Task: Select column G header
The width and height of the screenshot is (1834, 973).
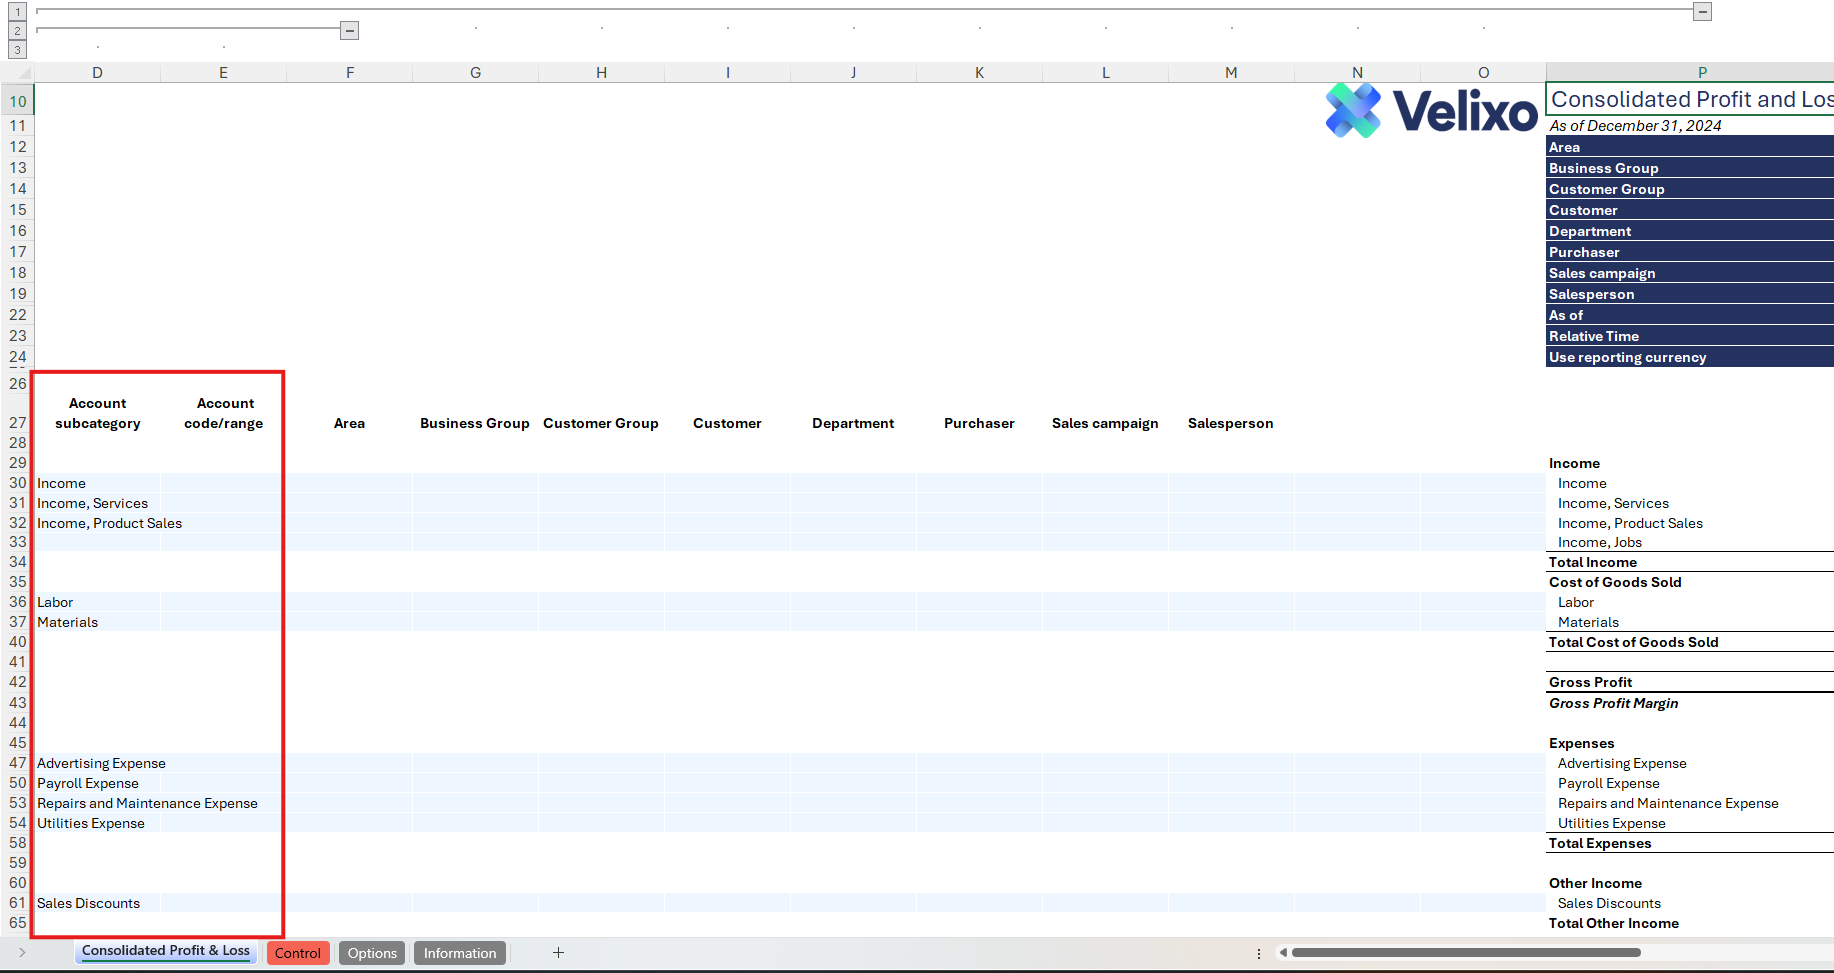Action: pos(475,73)
